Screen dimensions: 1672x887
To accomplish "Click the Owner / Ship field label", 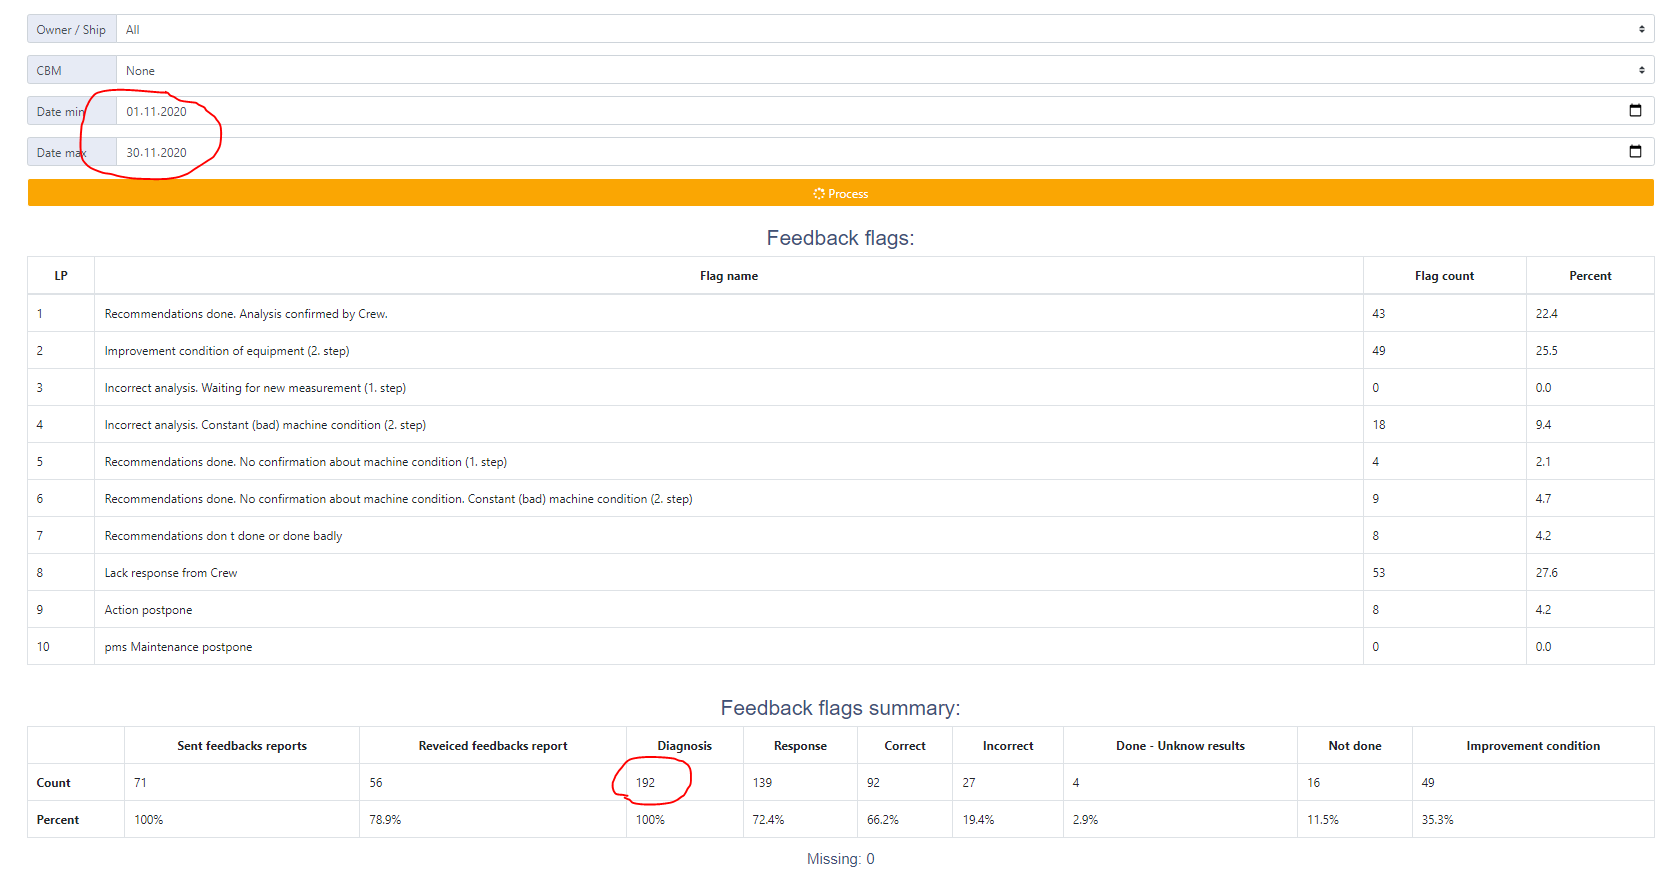I will 71,30.
